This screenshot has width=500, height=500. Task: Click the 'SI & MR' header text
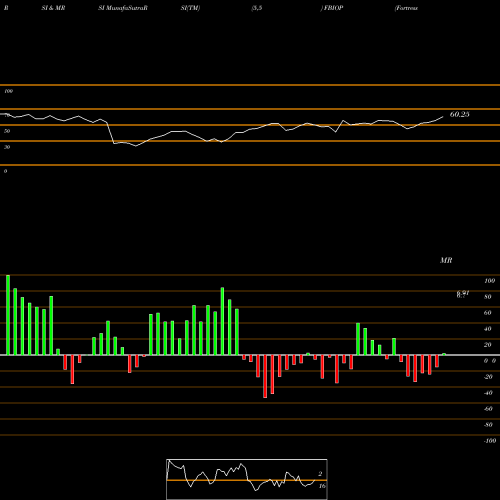(x=53, y=8)
